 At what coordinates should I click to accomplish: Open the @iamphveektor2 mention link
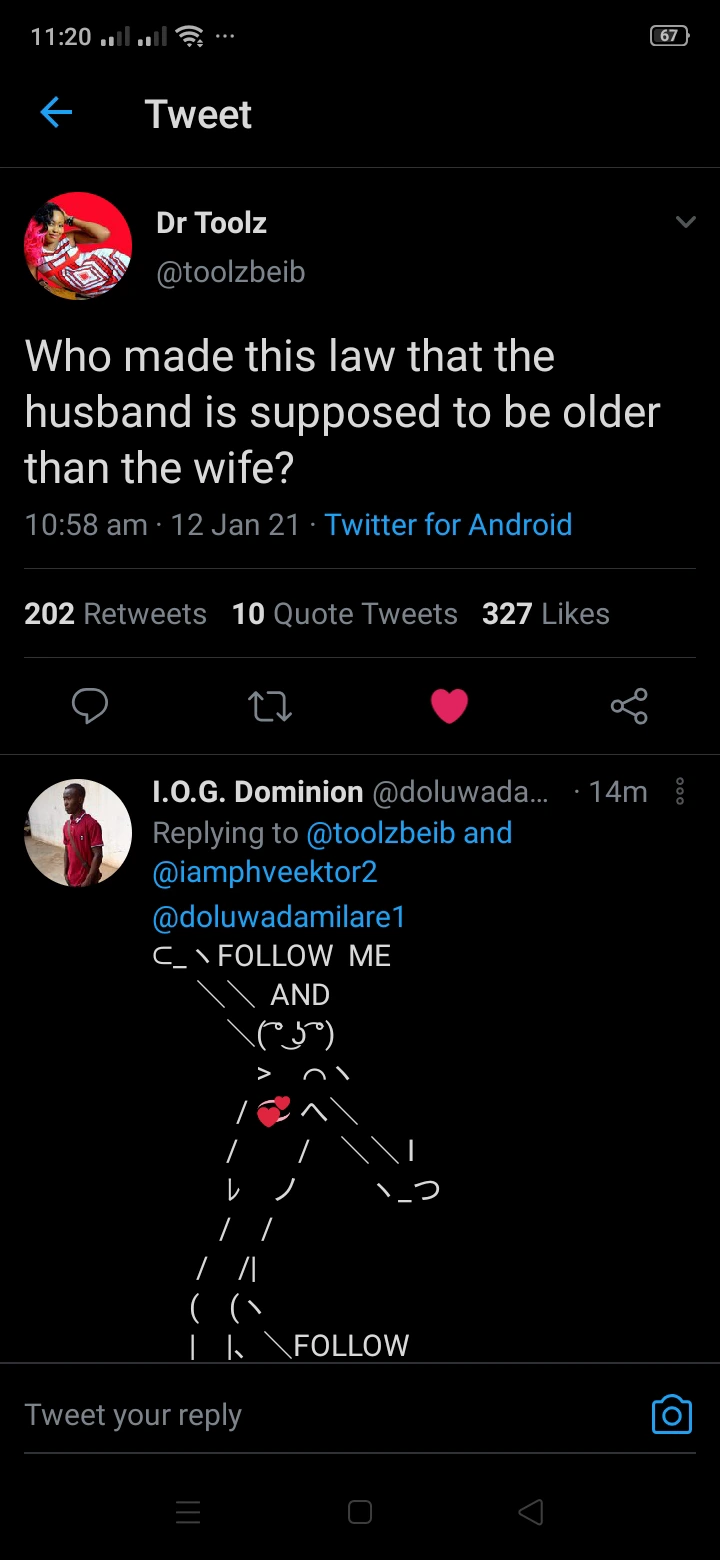tap(265, 872)
